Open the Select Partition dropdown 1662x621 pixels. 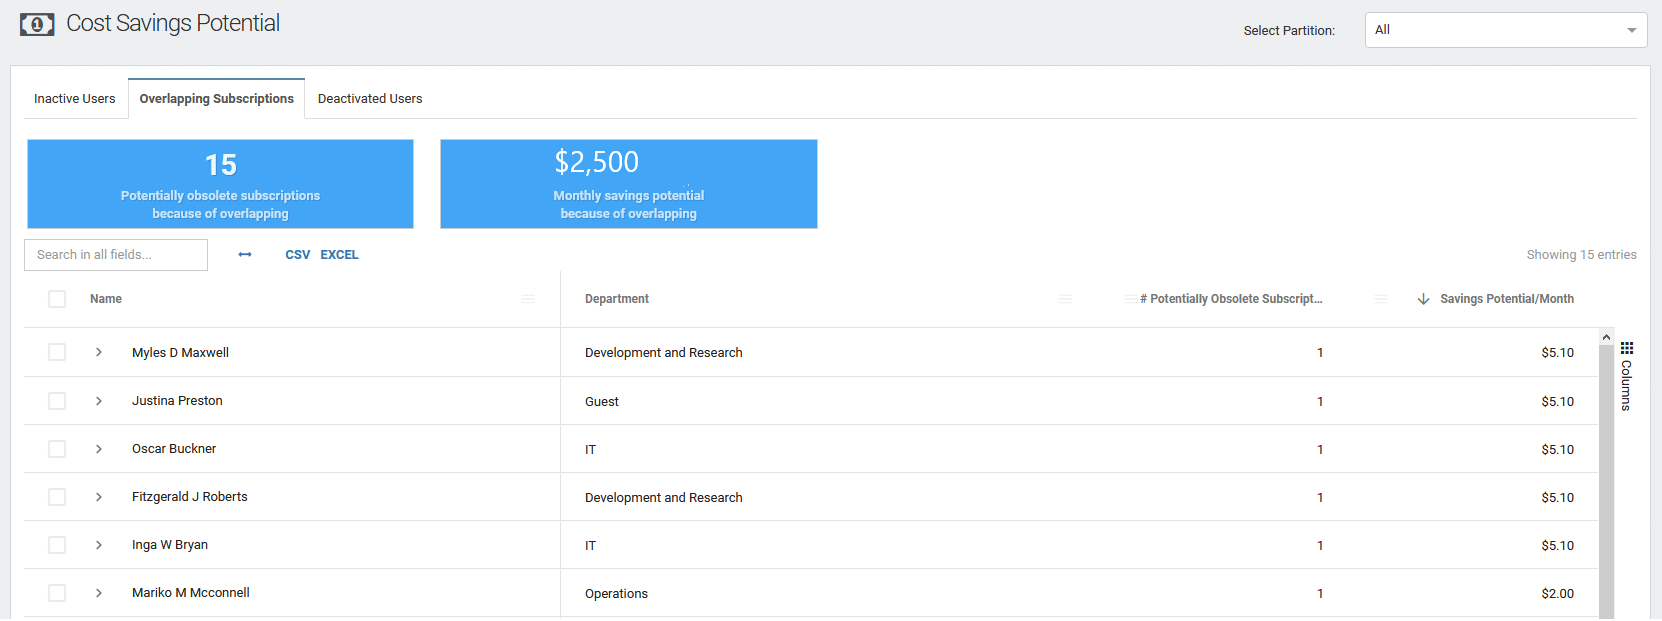click(x=1505, y=30)
